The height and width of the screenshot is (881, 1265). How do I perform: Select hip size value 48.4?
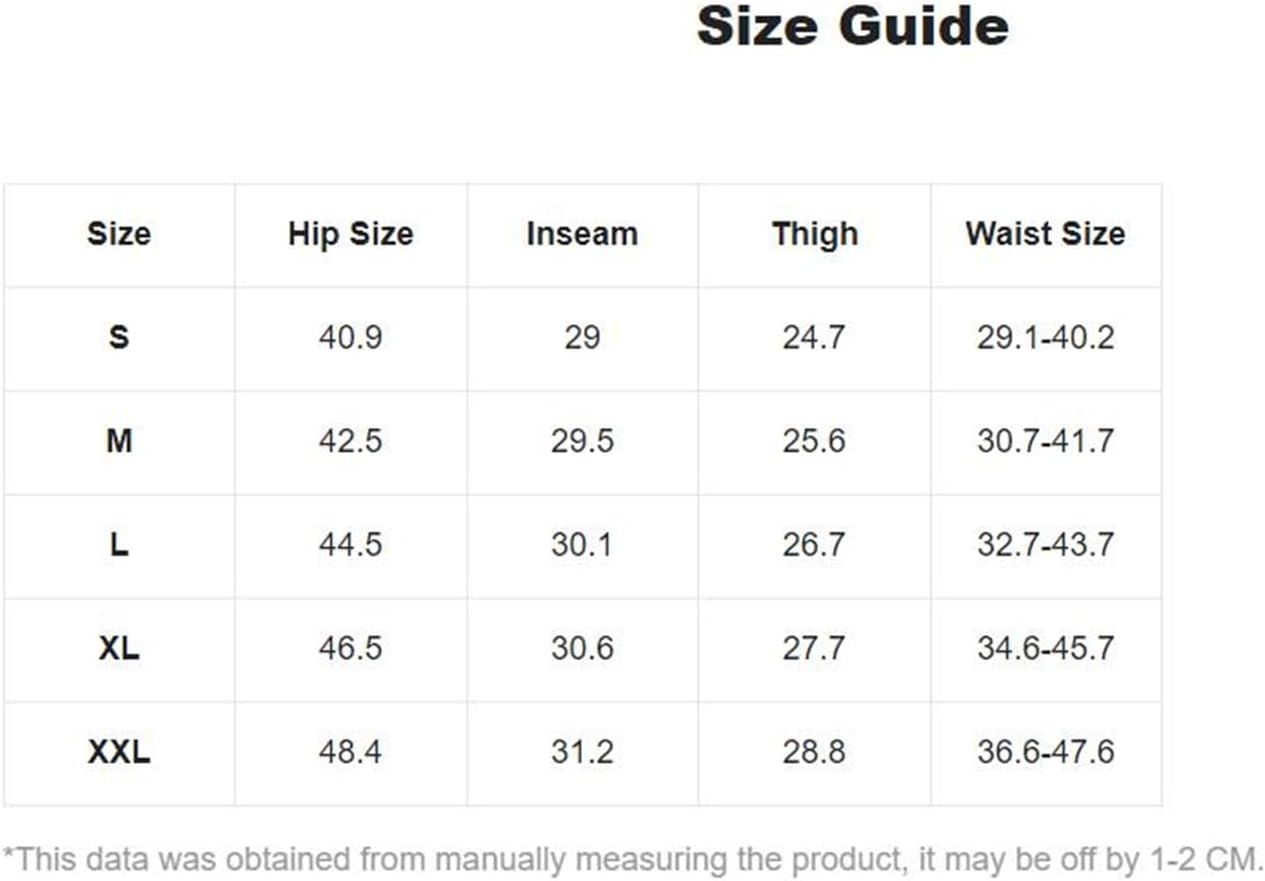click(350, 752)
